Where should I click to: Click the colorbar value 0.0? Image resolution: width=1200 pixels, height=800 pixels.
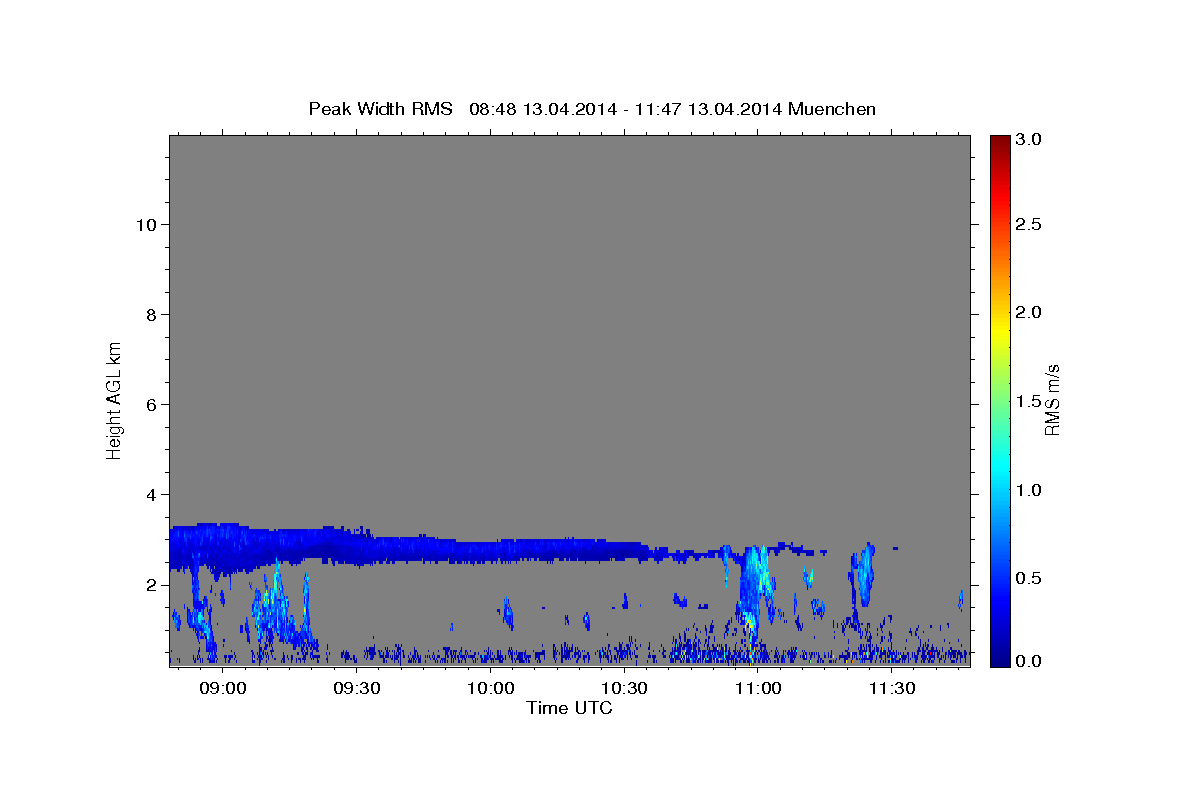(x=1029, y=661)
